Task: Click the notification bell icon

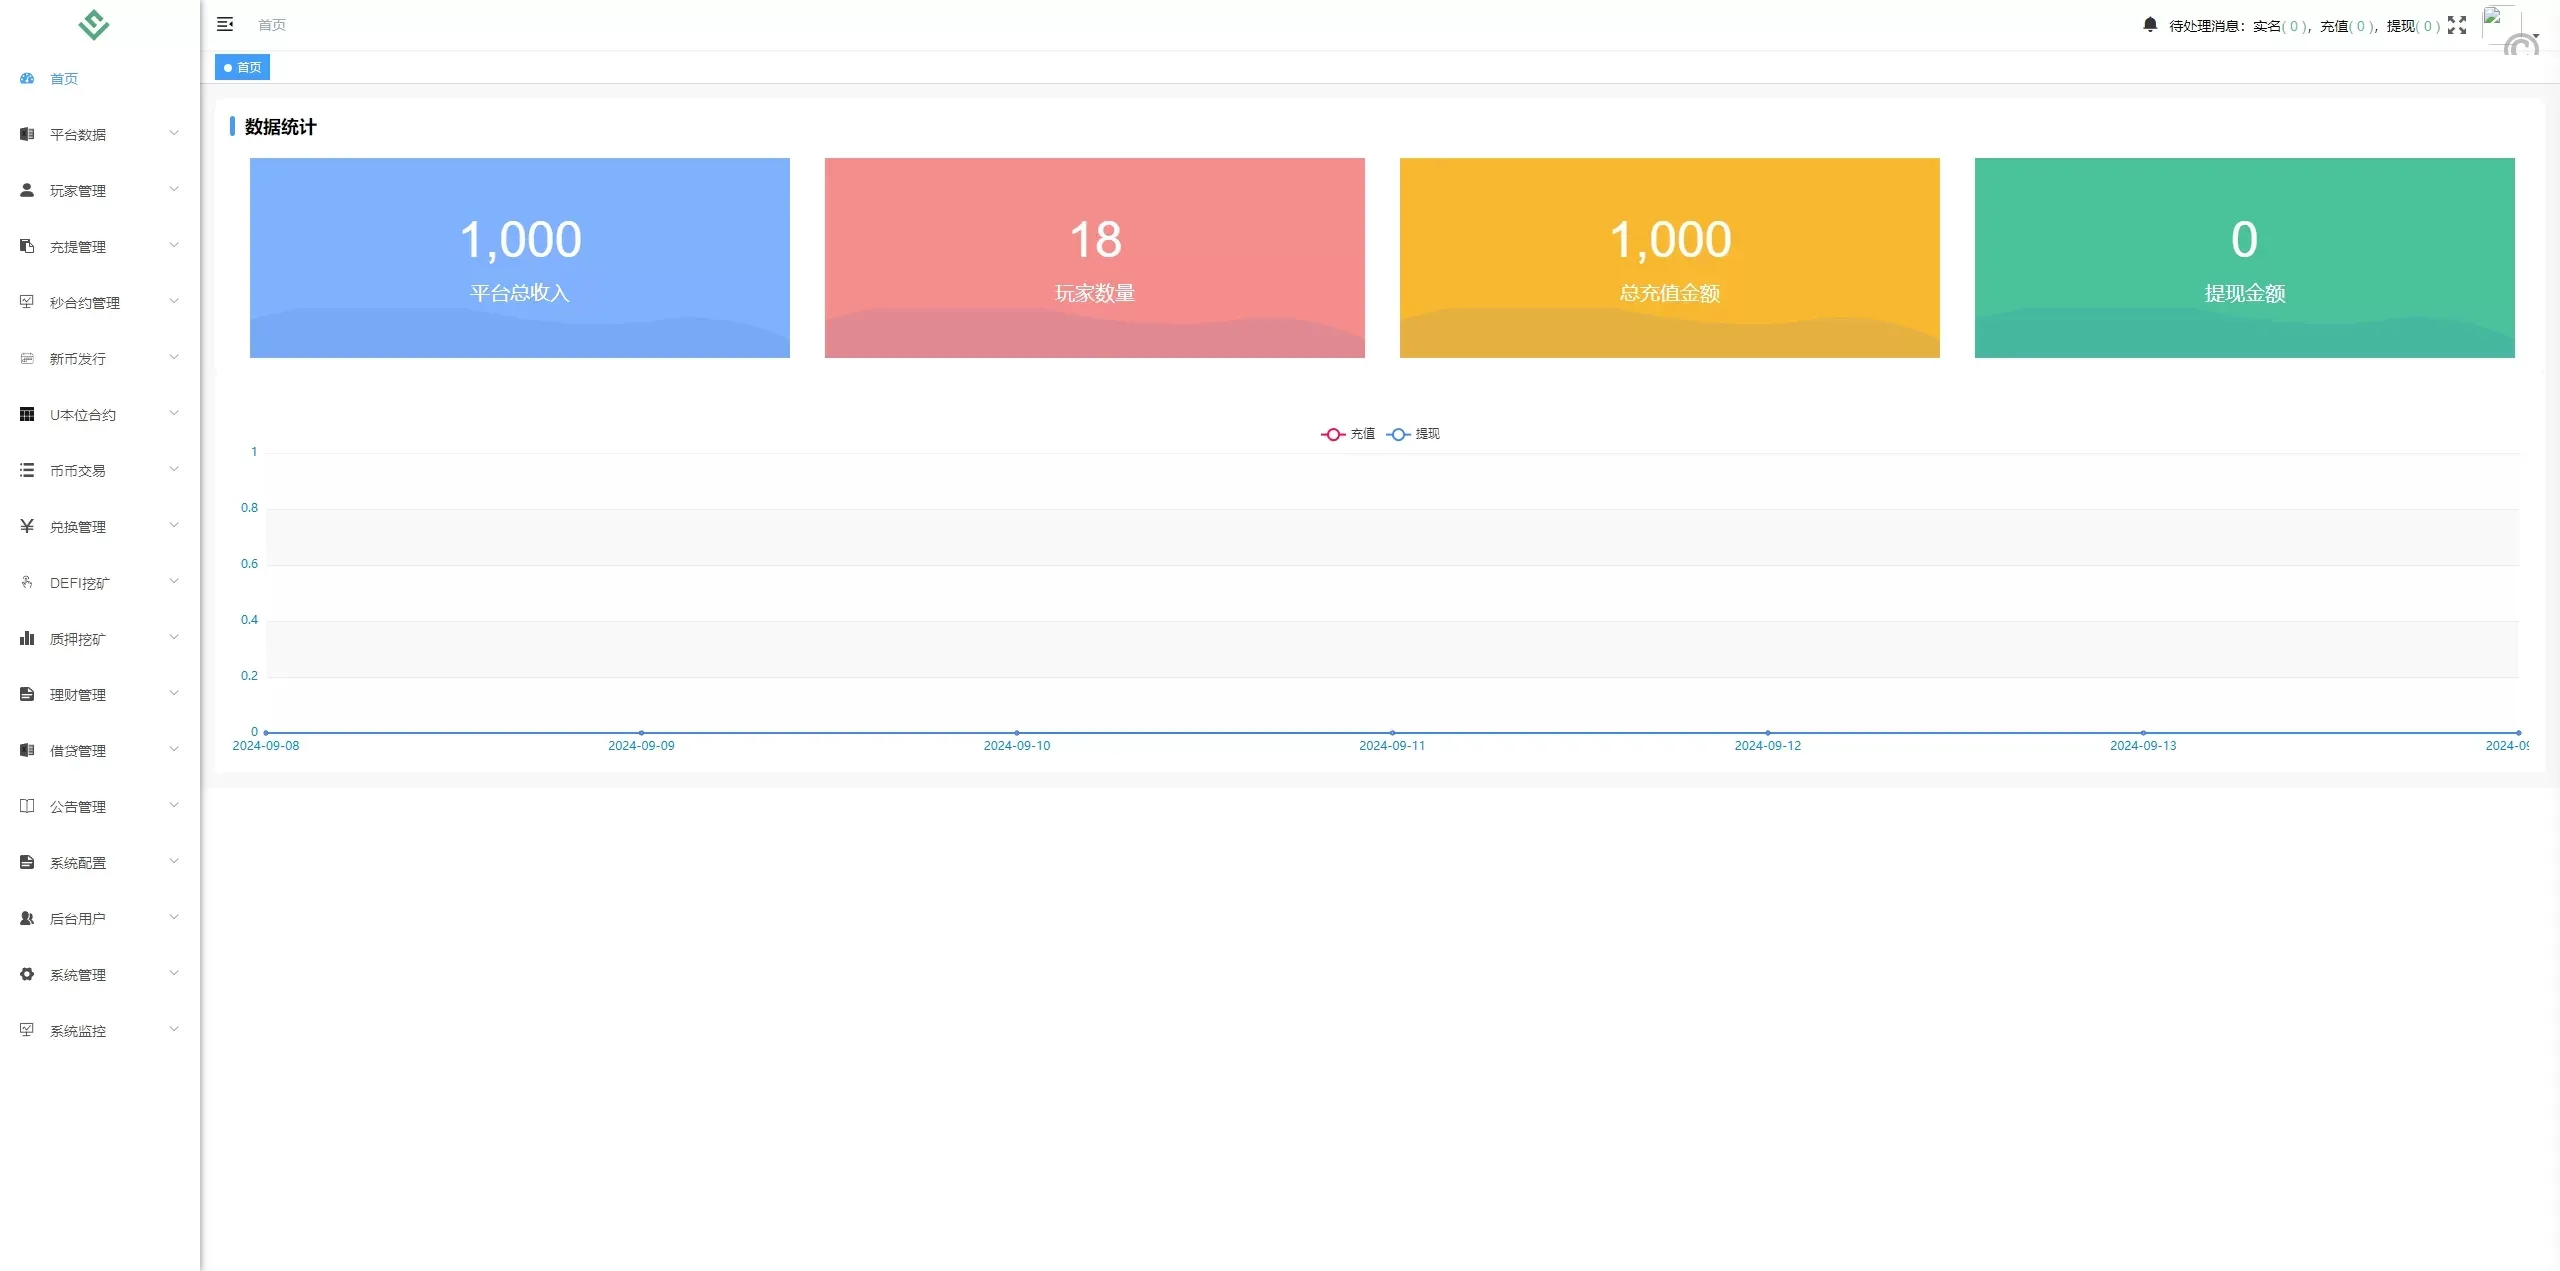Action: (x=2149, y=25)
